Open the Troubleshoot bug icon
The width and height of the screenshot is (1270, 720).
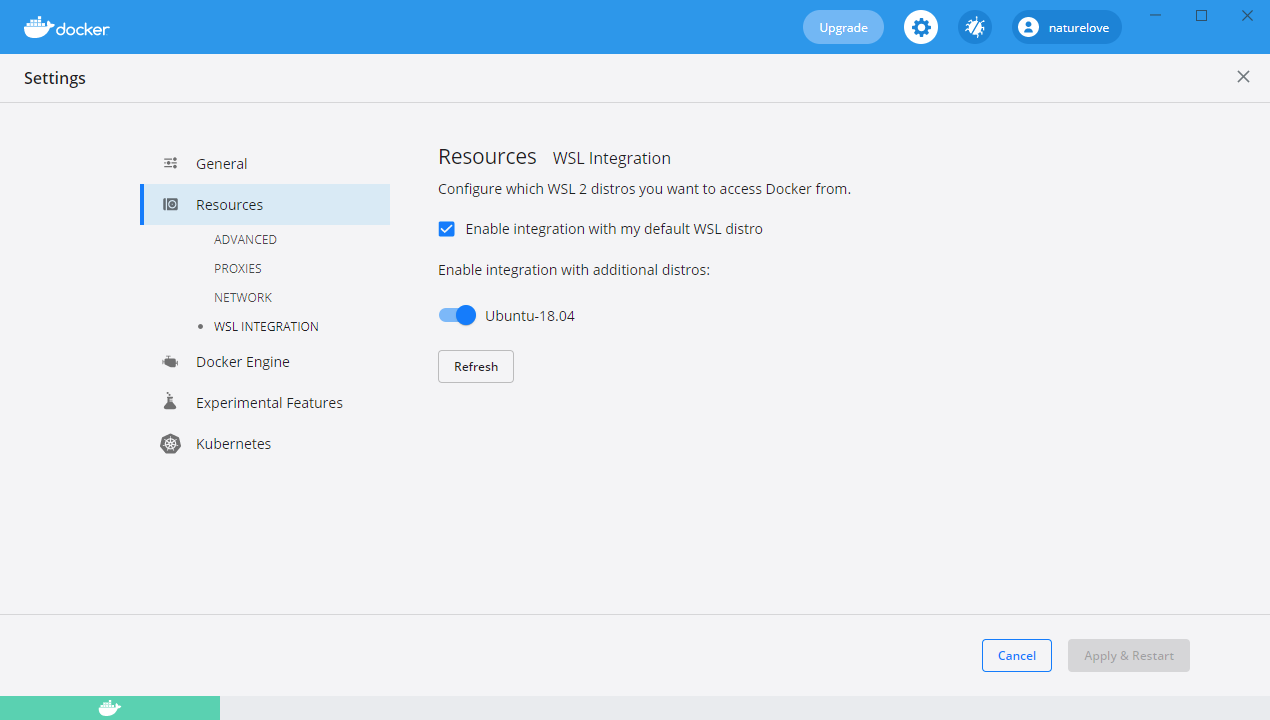[x=975, y=27]
